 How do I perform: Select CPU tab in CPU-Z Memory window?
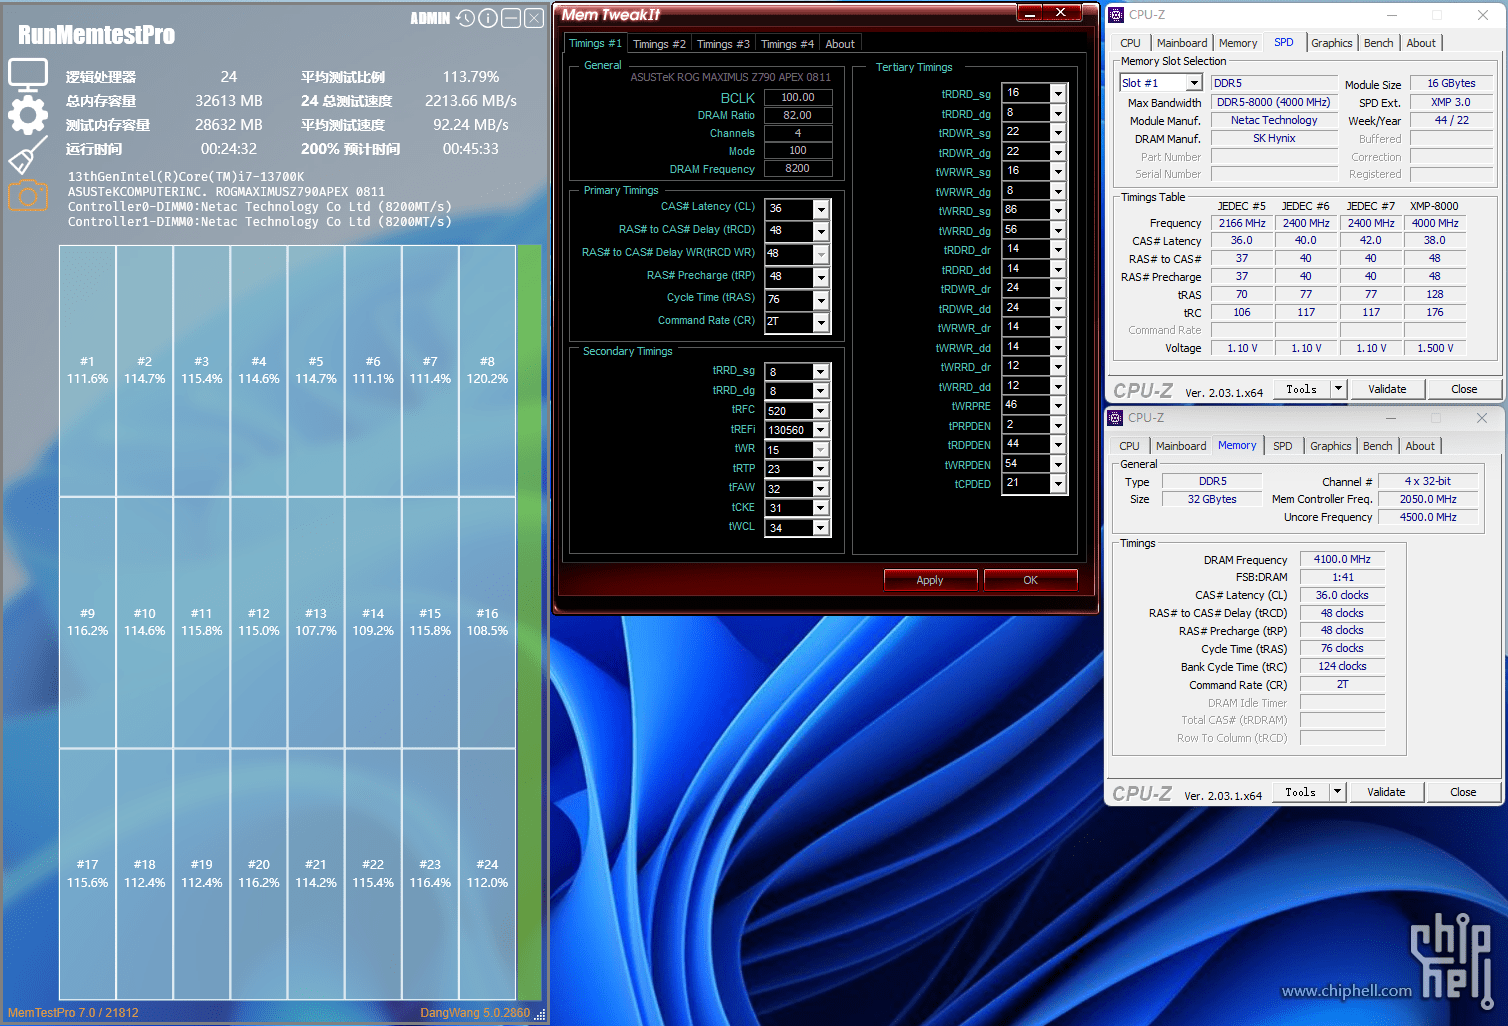pyautogui.click(x=1129, y=446)
